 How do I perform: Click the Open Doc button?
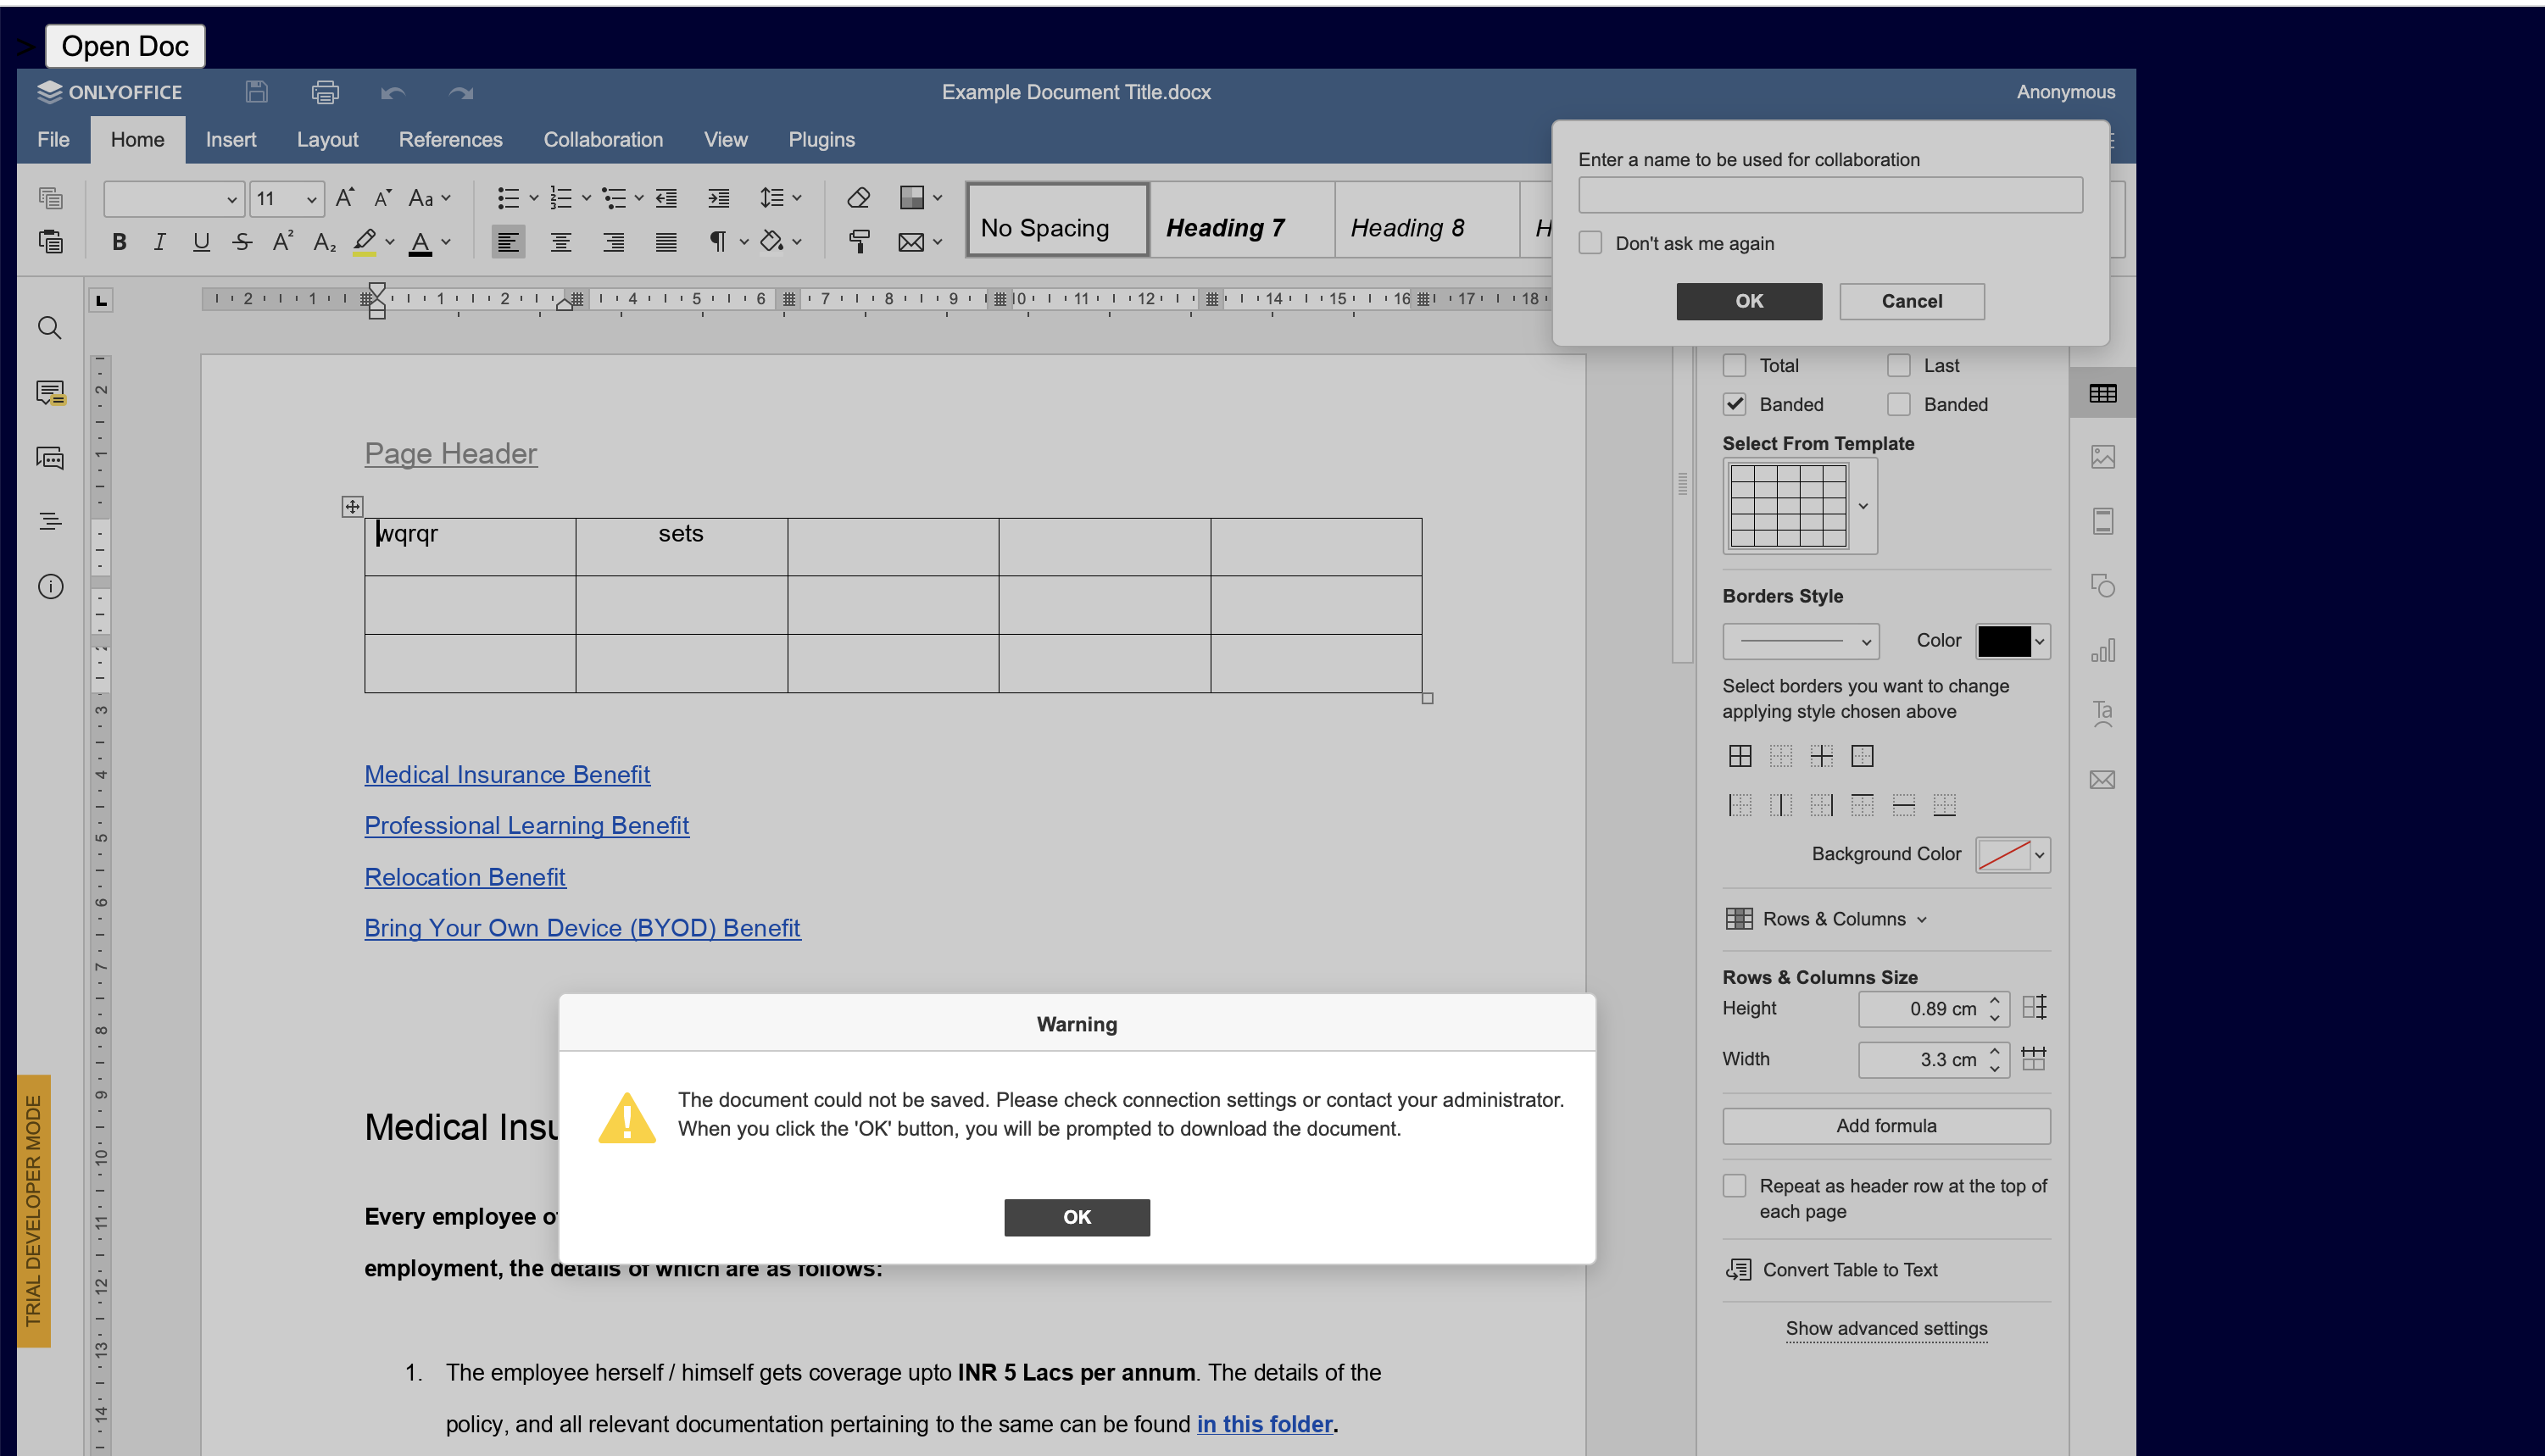click(125, 46)
